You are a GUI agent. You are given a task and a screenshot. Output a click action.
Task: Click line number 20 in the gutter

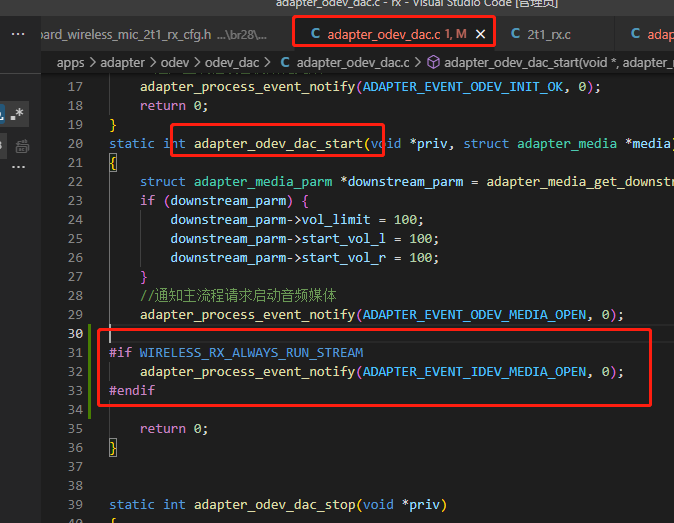(x=75, y=144)
